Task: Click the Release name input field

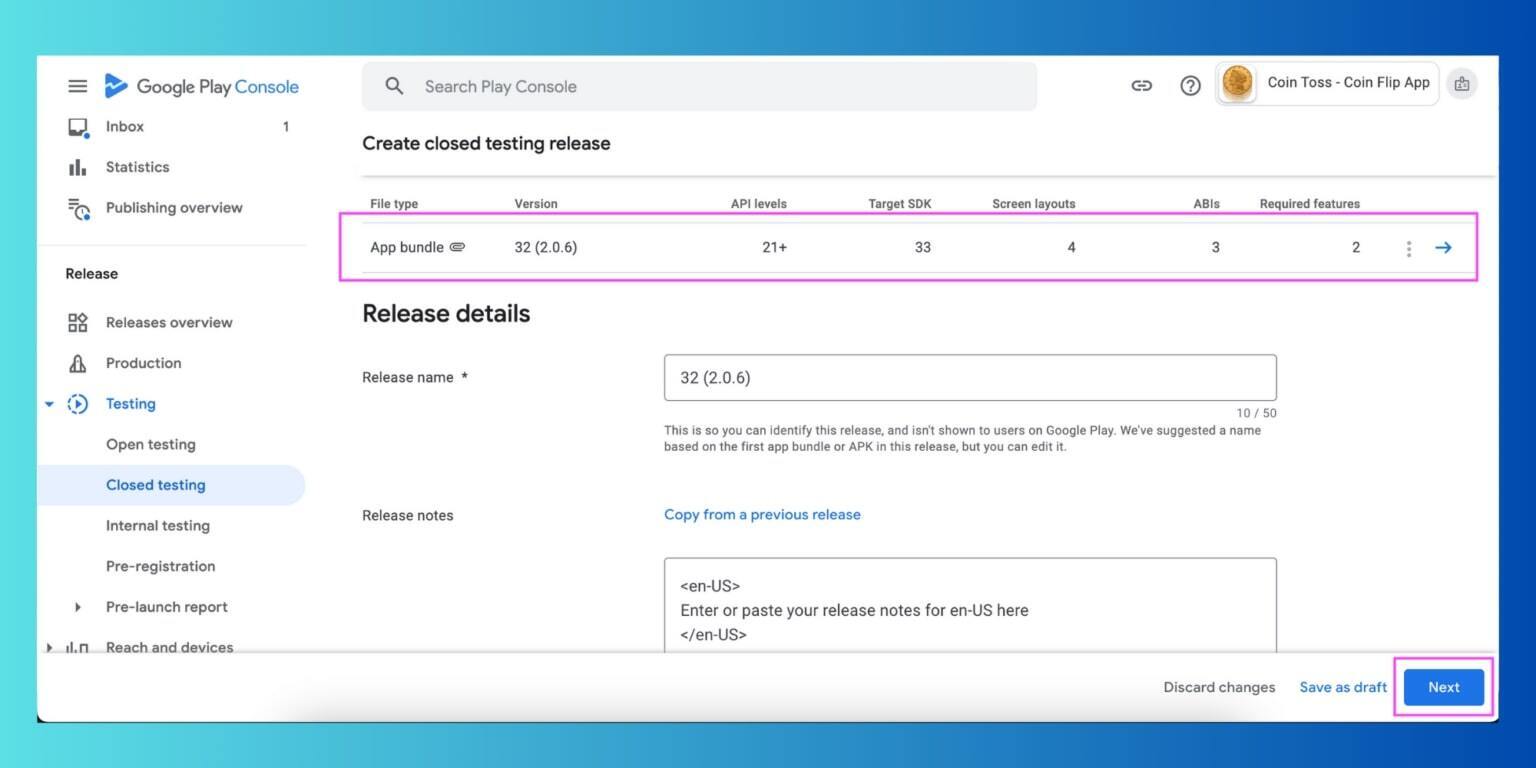Action: [x=970, y=378]
